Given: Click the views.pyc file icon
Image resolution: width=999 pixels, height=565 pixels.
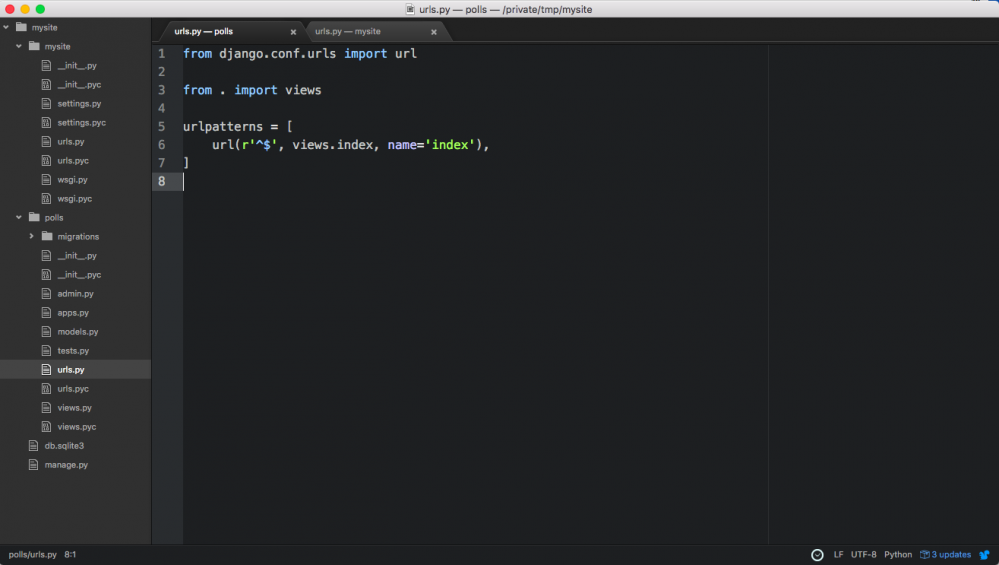Looking at the screenshot, I should [x=46, y=427].
